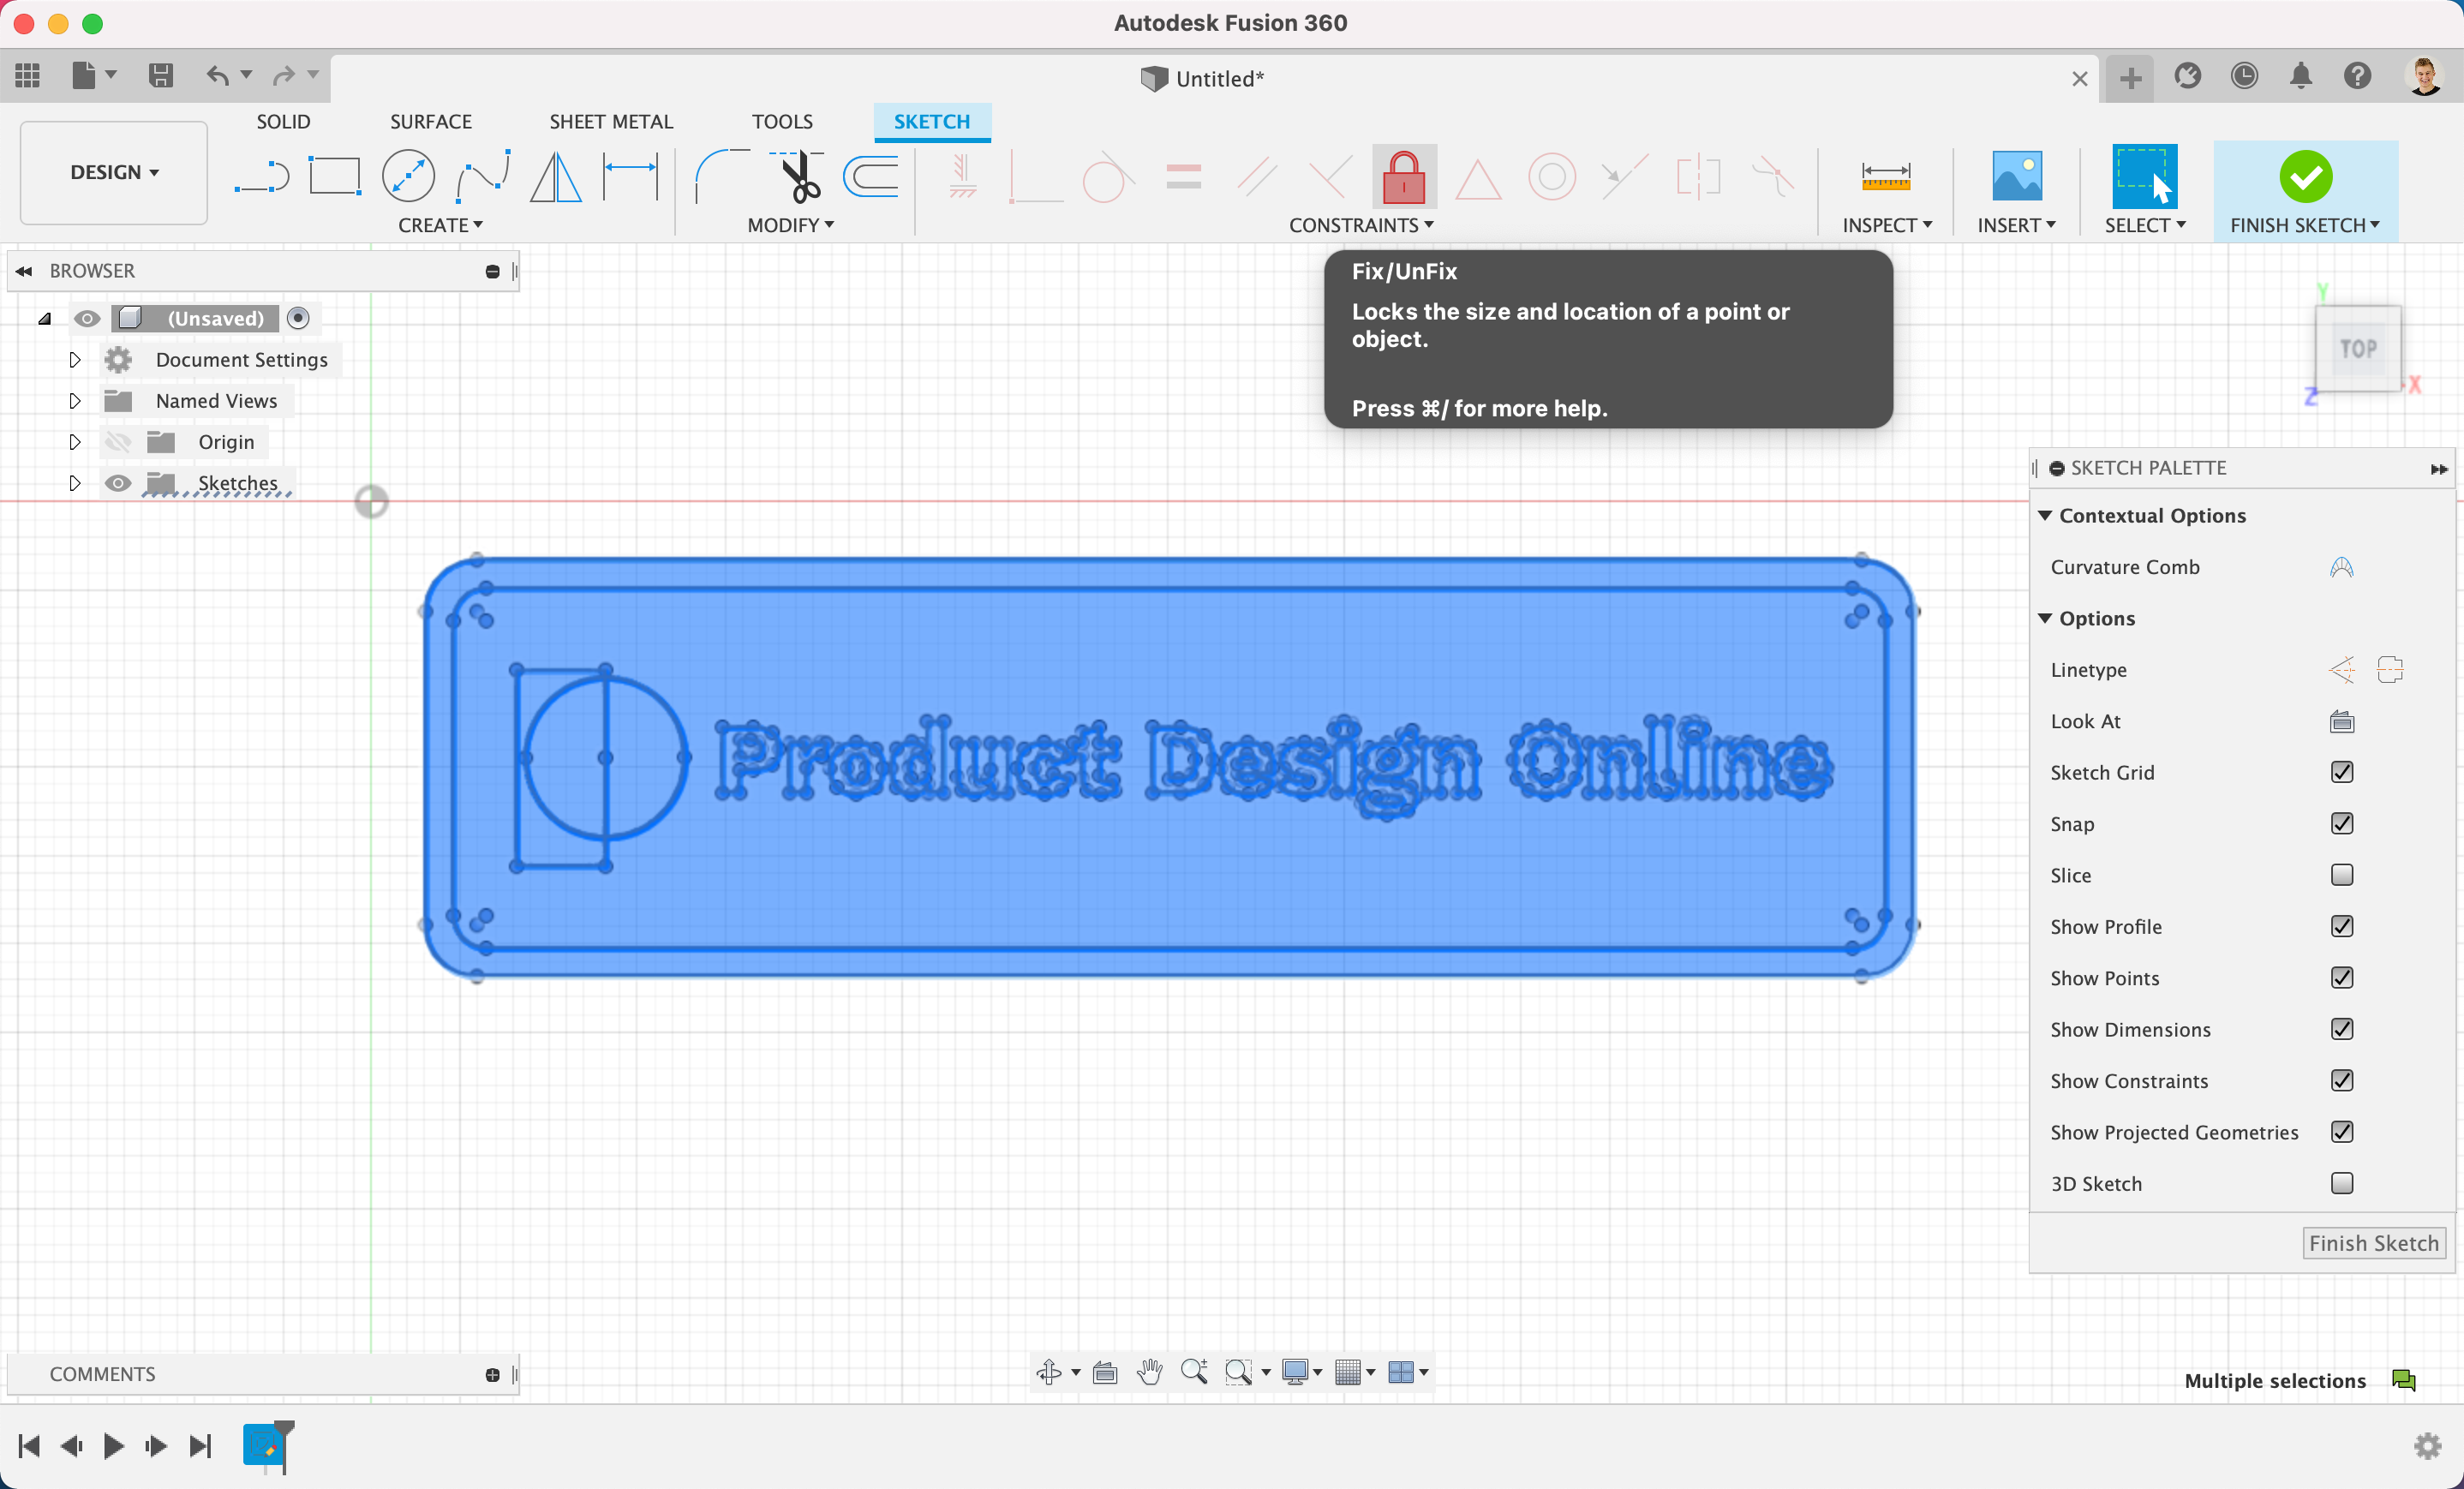2464x1489 pixels.
Task: Select the Line sketch tool
Action: point(261,177)
